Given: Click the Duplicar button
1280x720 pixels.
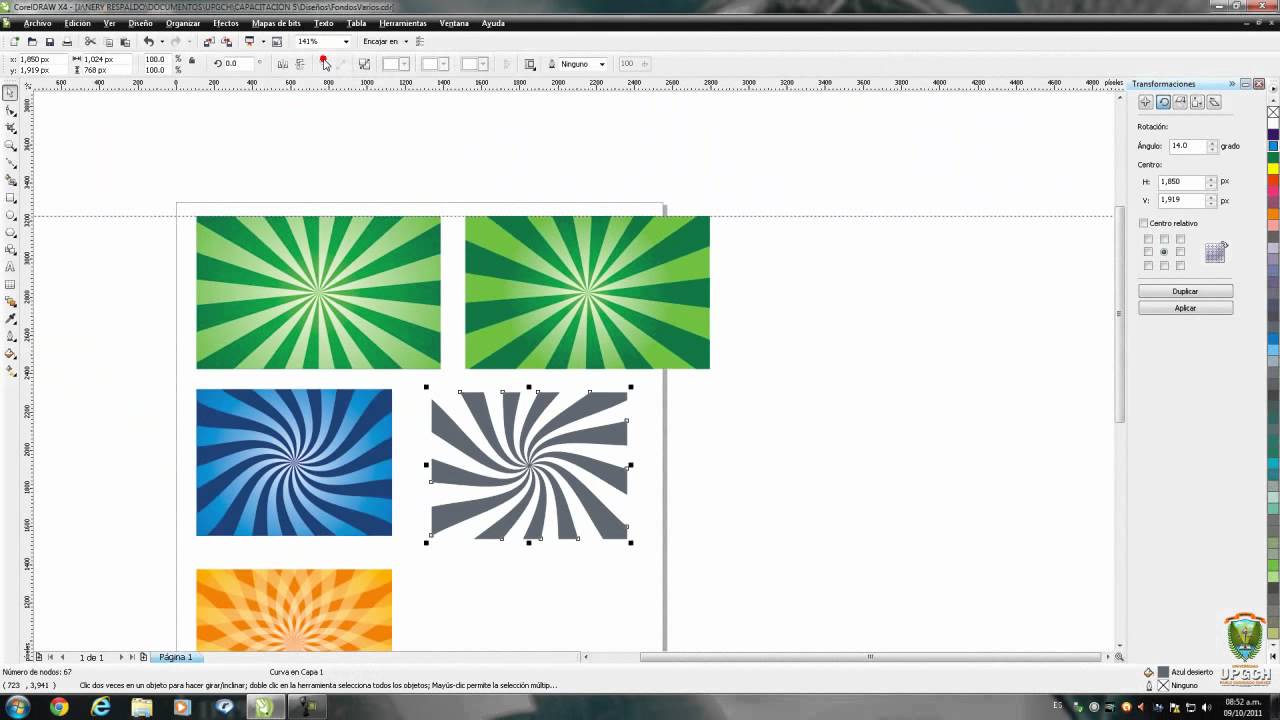Looking at the screenshot, I should (1185, 291).
